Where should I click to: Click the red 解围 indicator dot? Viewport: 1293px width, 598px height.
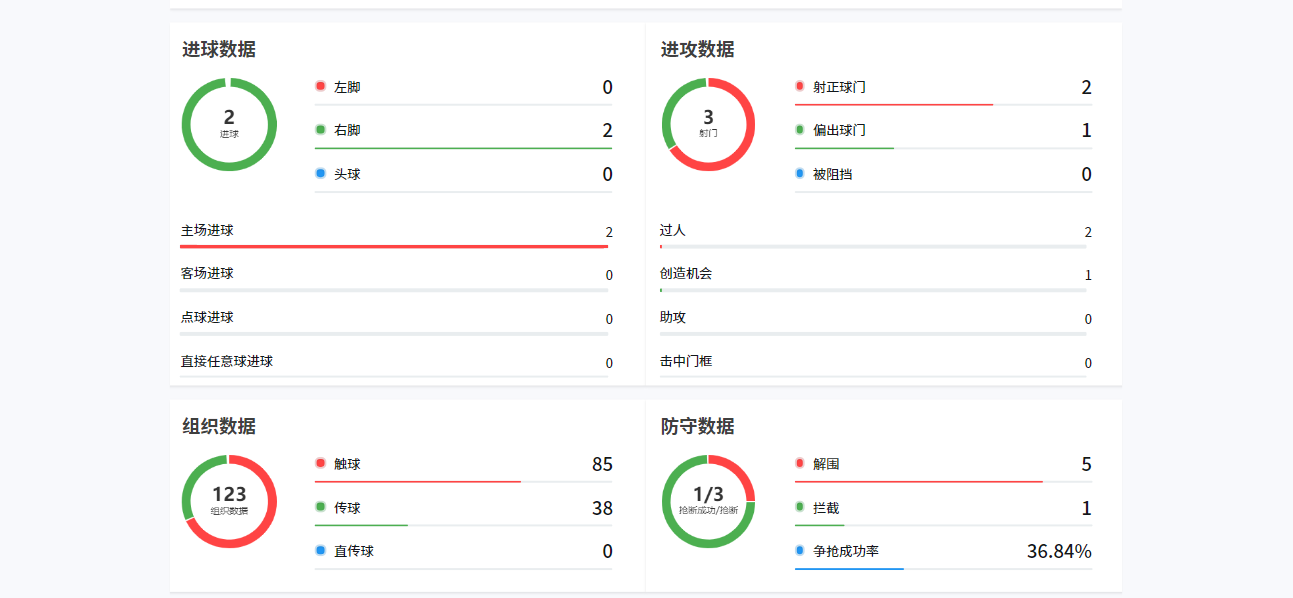tap(800, 464)
